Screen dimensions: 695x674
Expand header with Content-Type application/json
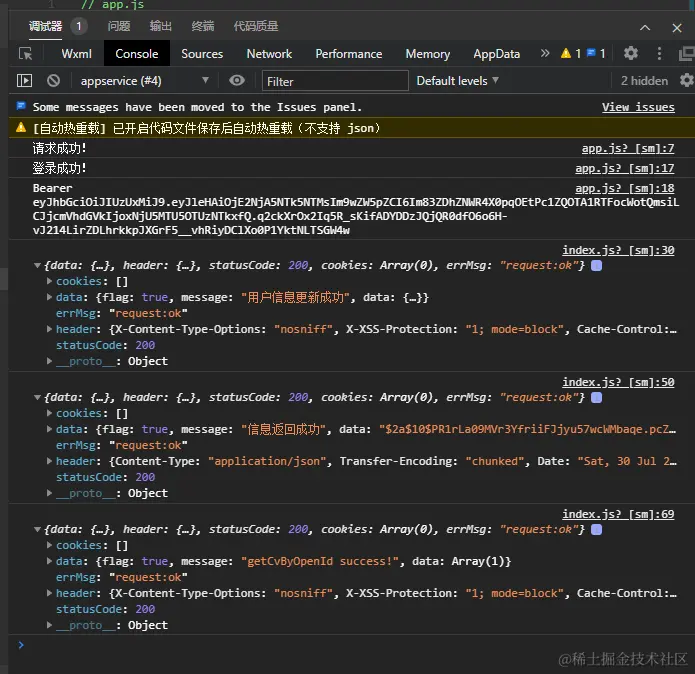(49, 461)
